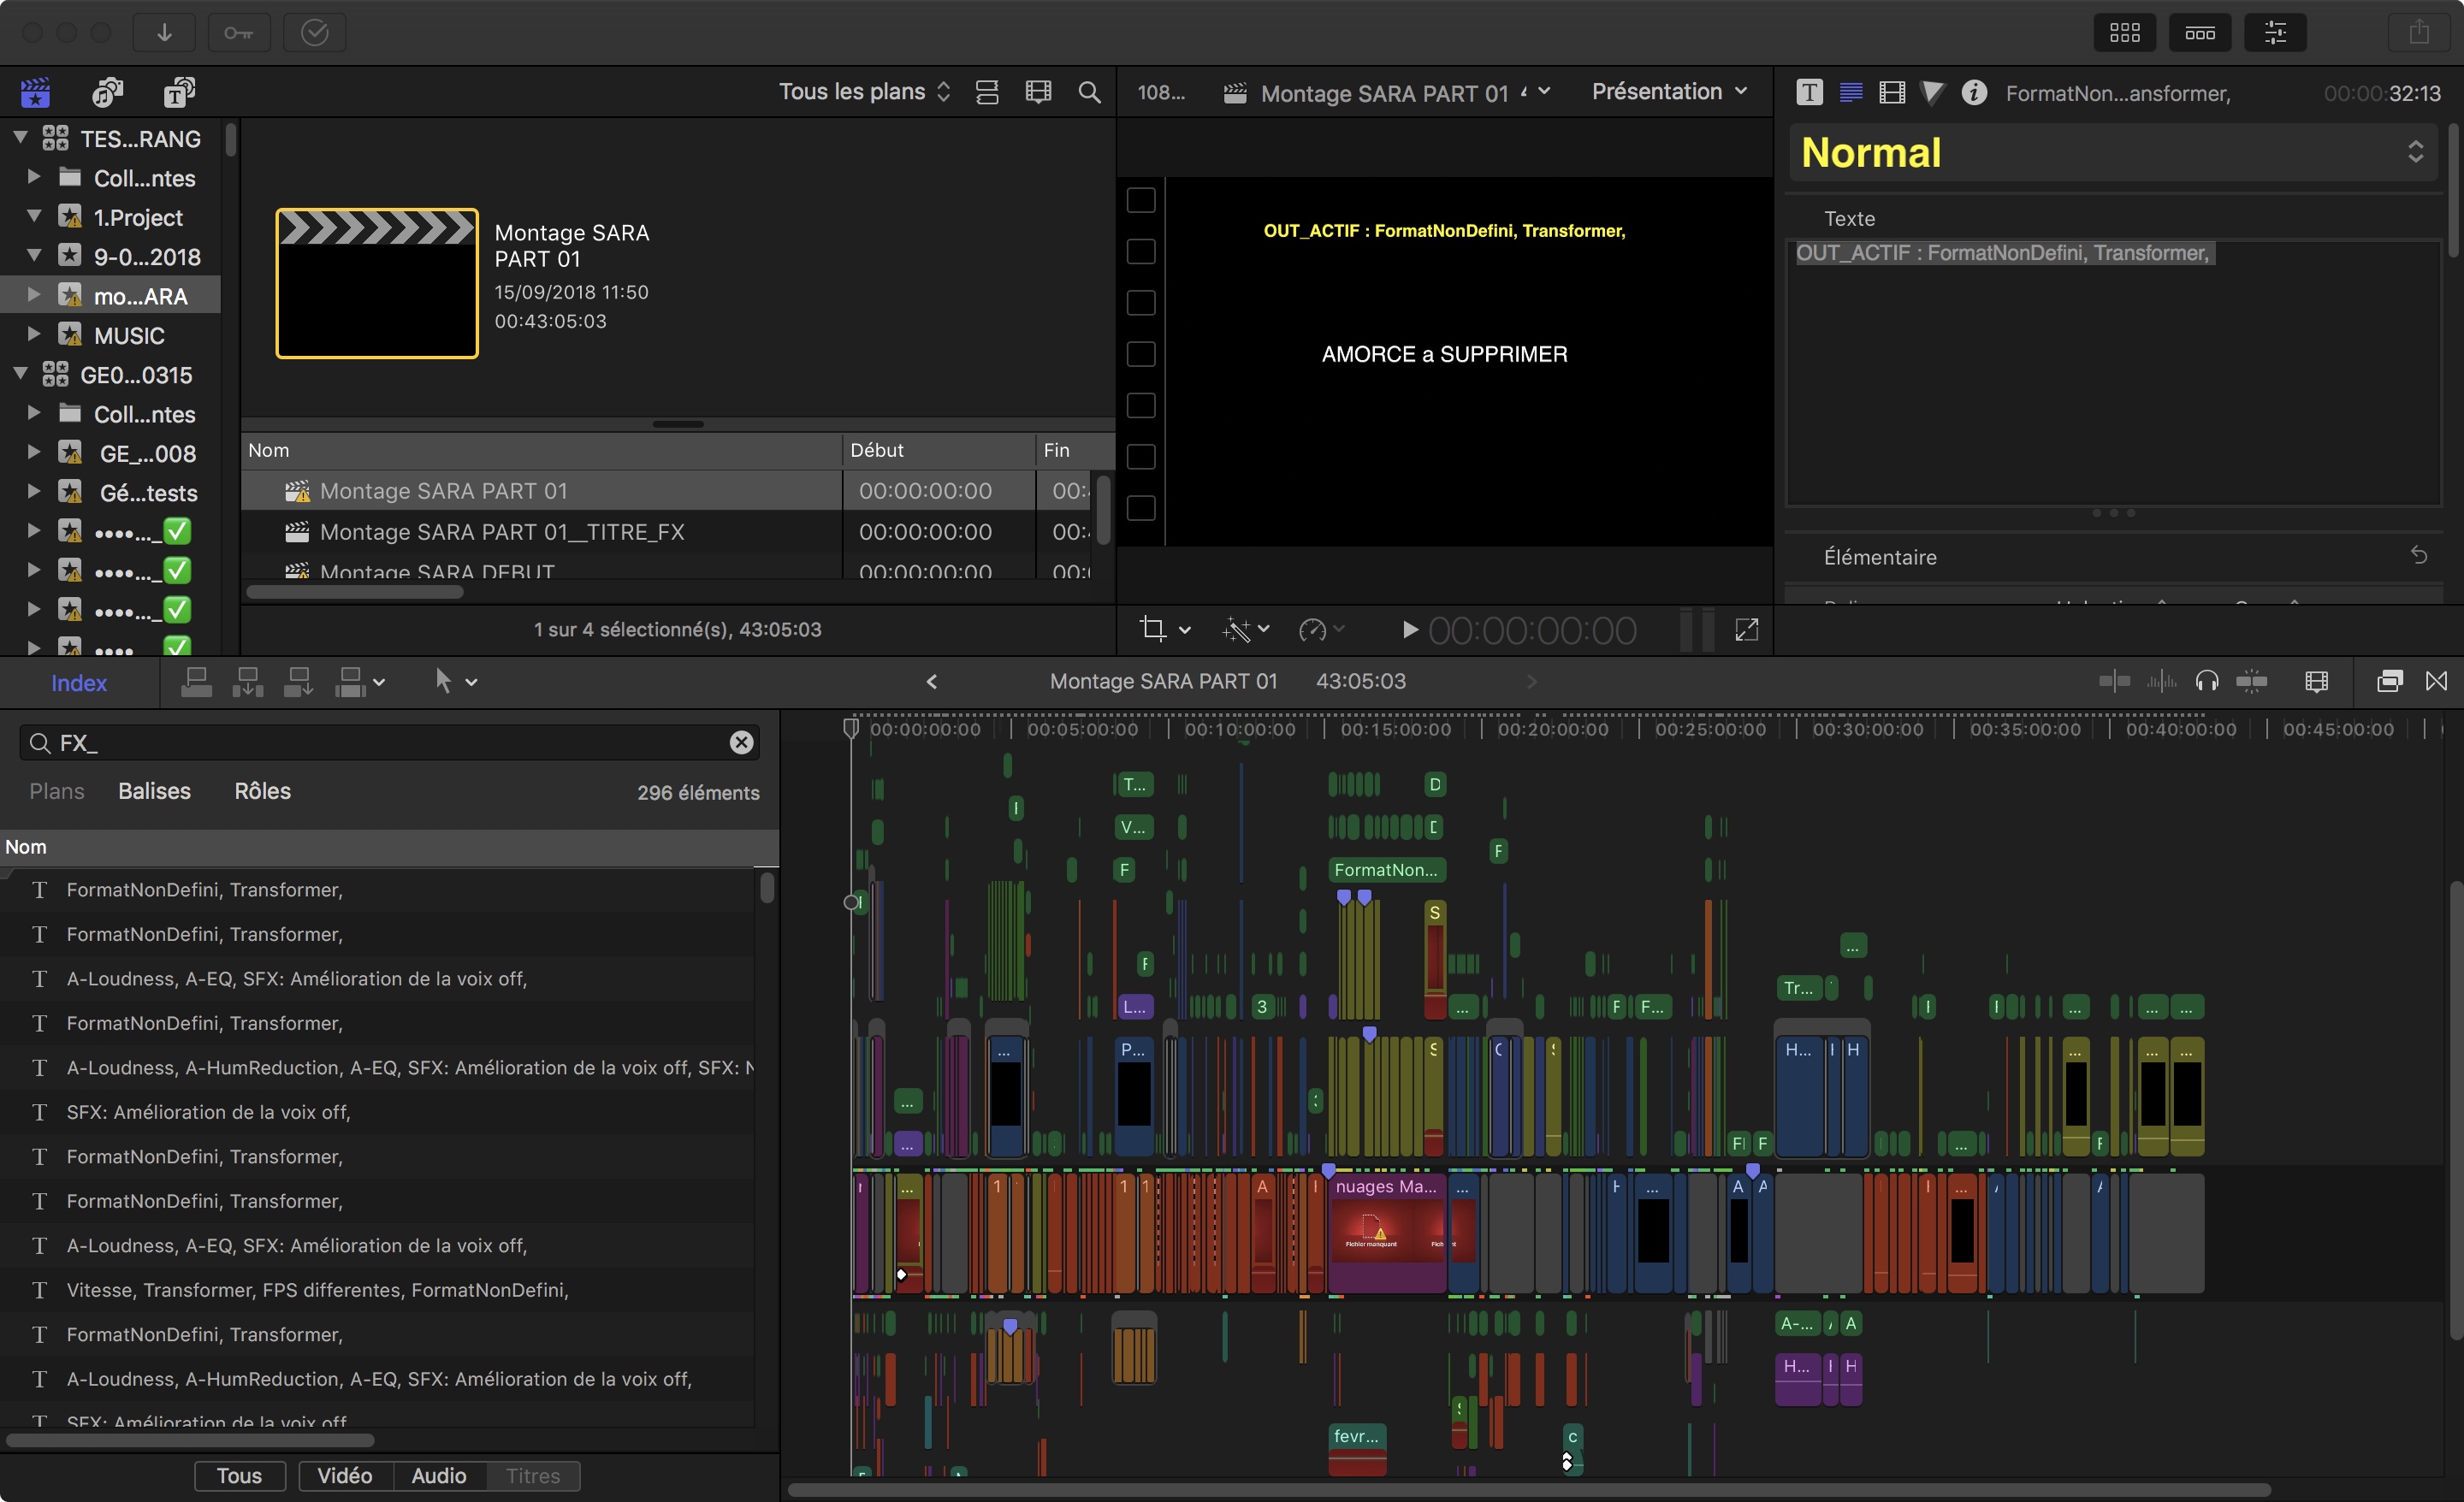Image resolution: width=2464 pixels, height=1502 pixels.
Task: Click the Texte input field in inspector
Action: 2112,372
